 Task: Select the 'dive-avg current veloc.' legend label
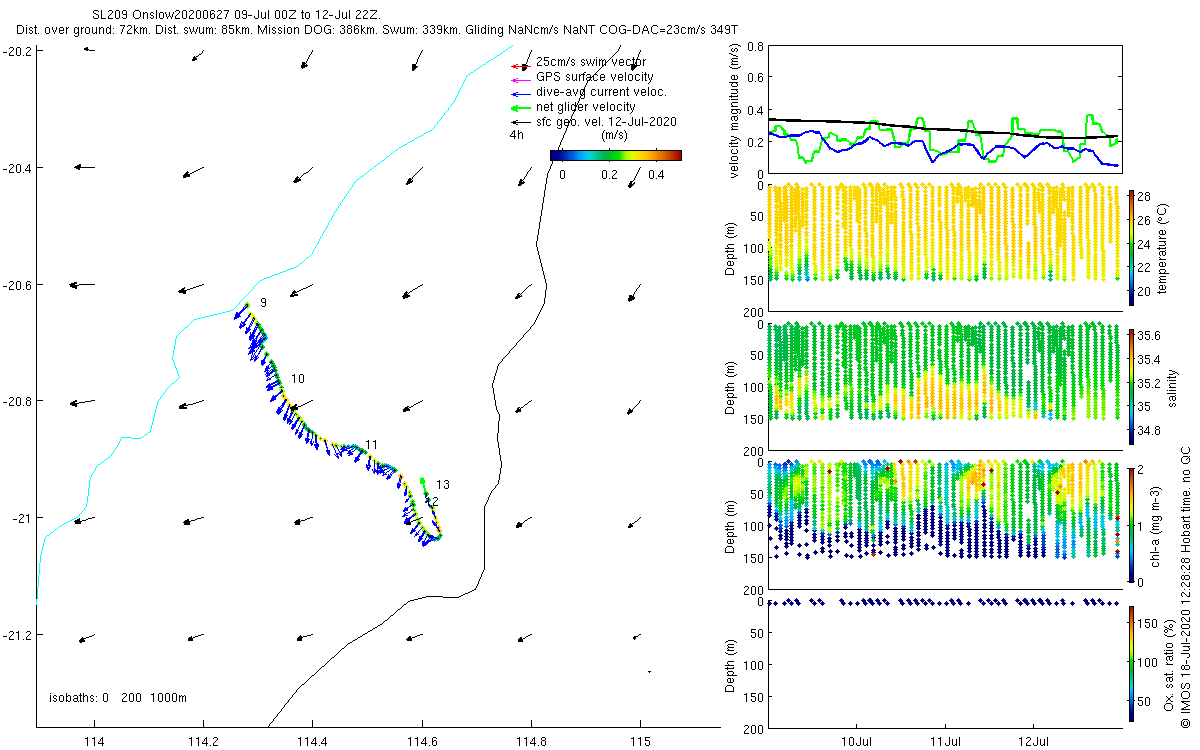coord(600,92)
